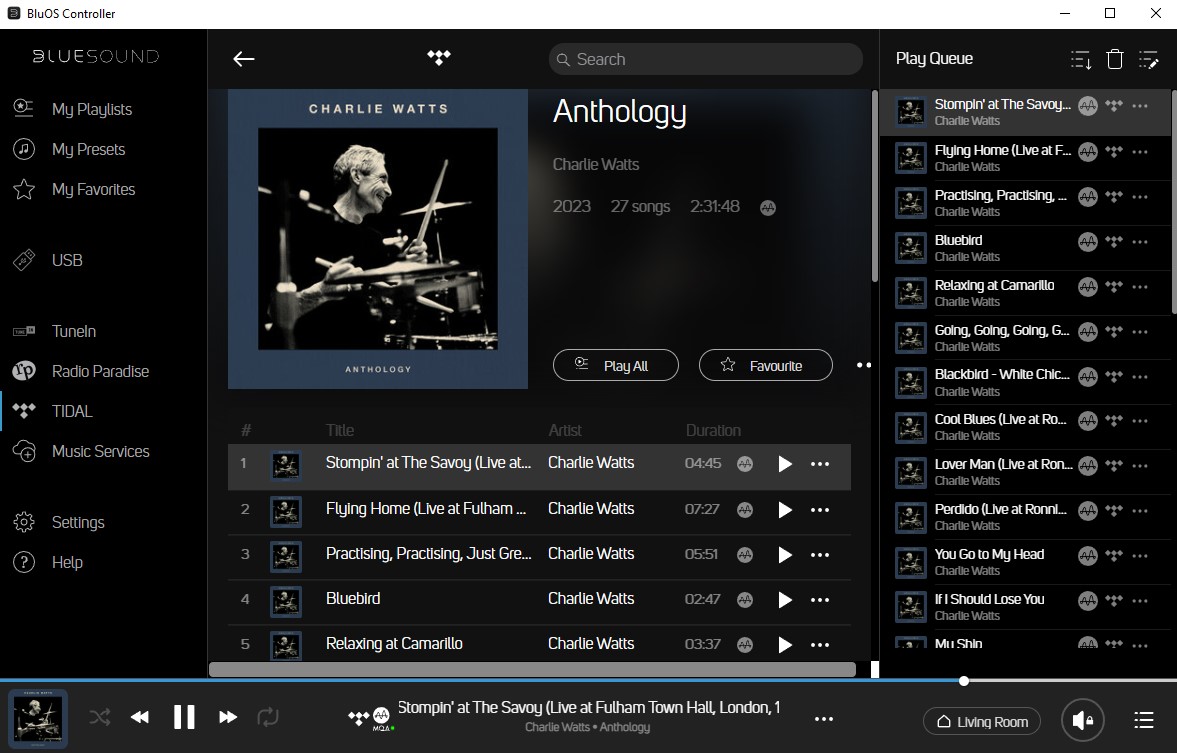Open options for track 4 Bluebird
The height and width of the screenshot is (753, 1177).
[820, 600]
